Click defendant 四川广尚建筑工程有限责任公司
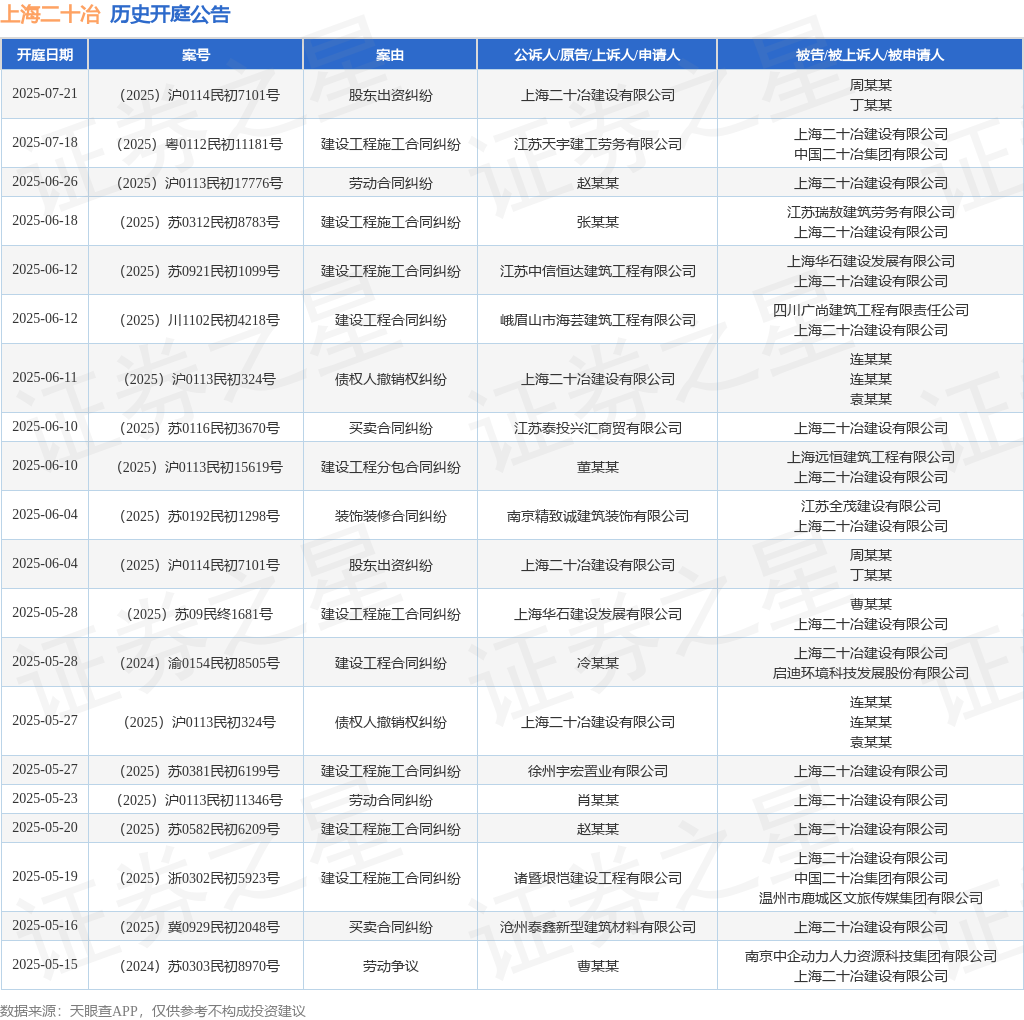 click(x=871, y=310)
